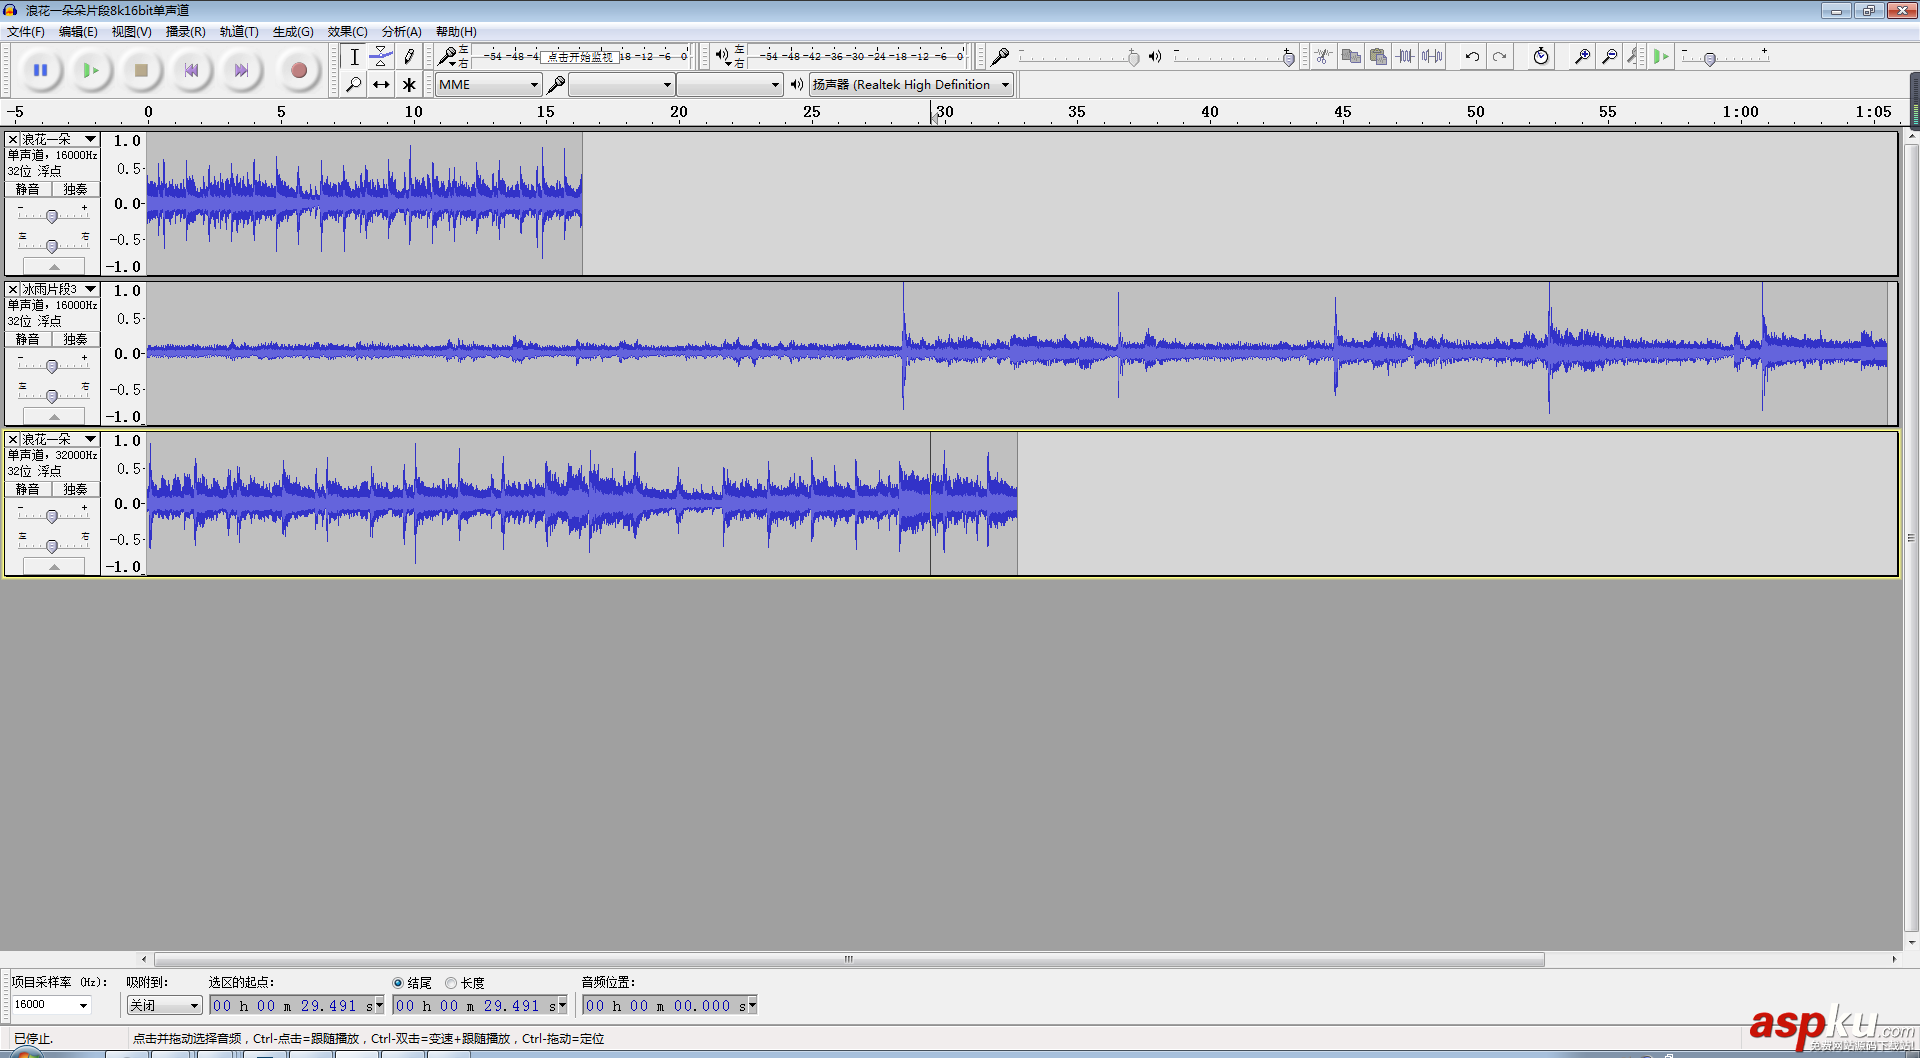The height and width of the screenshot is (1058, 1920).
Task: Open the 吸附到 snap dropdown
Action: point(163,1005)
